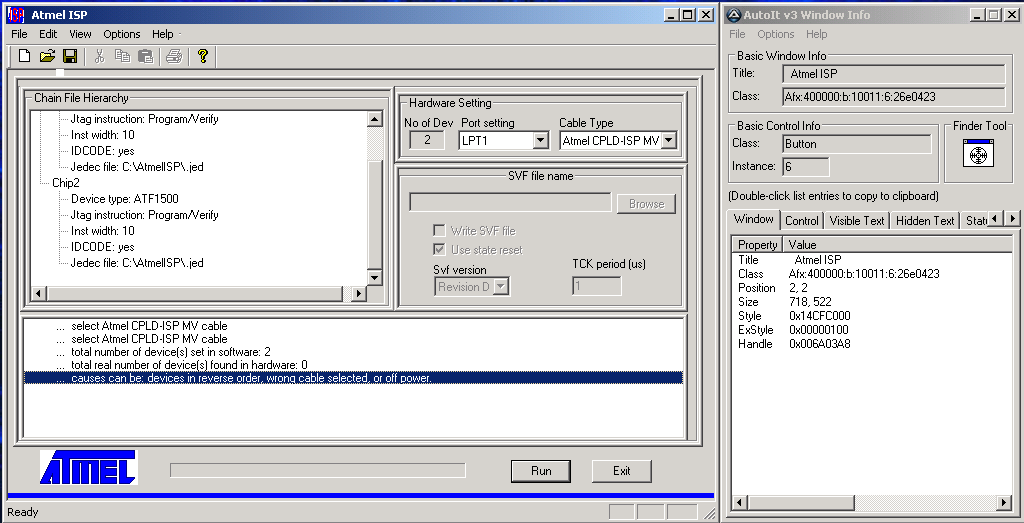The image size is (1024, 523).
Task: Select the highlighted causes can be log line
Action: tap(353, 378)
